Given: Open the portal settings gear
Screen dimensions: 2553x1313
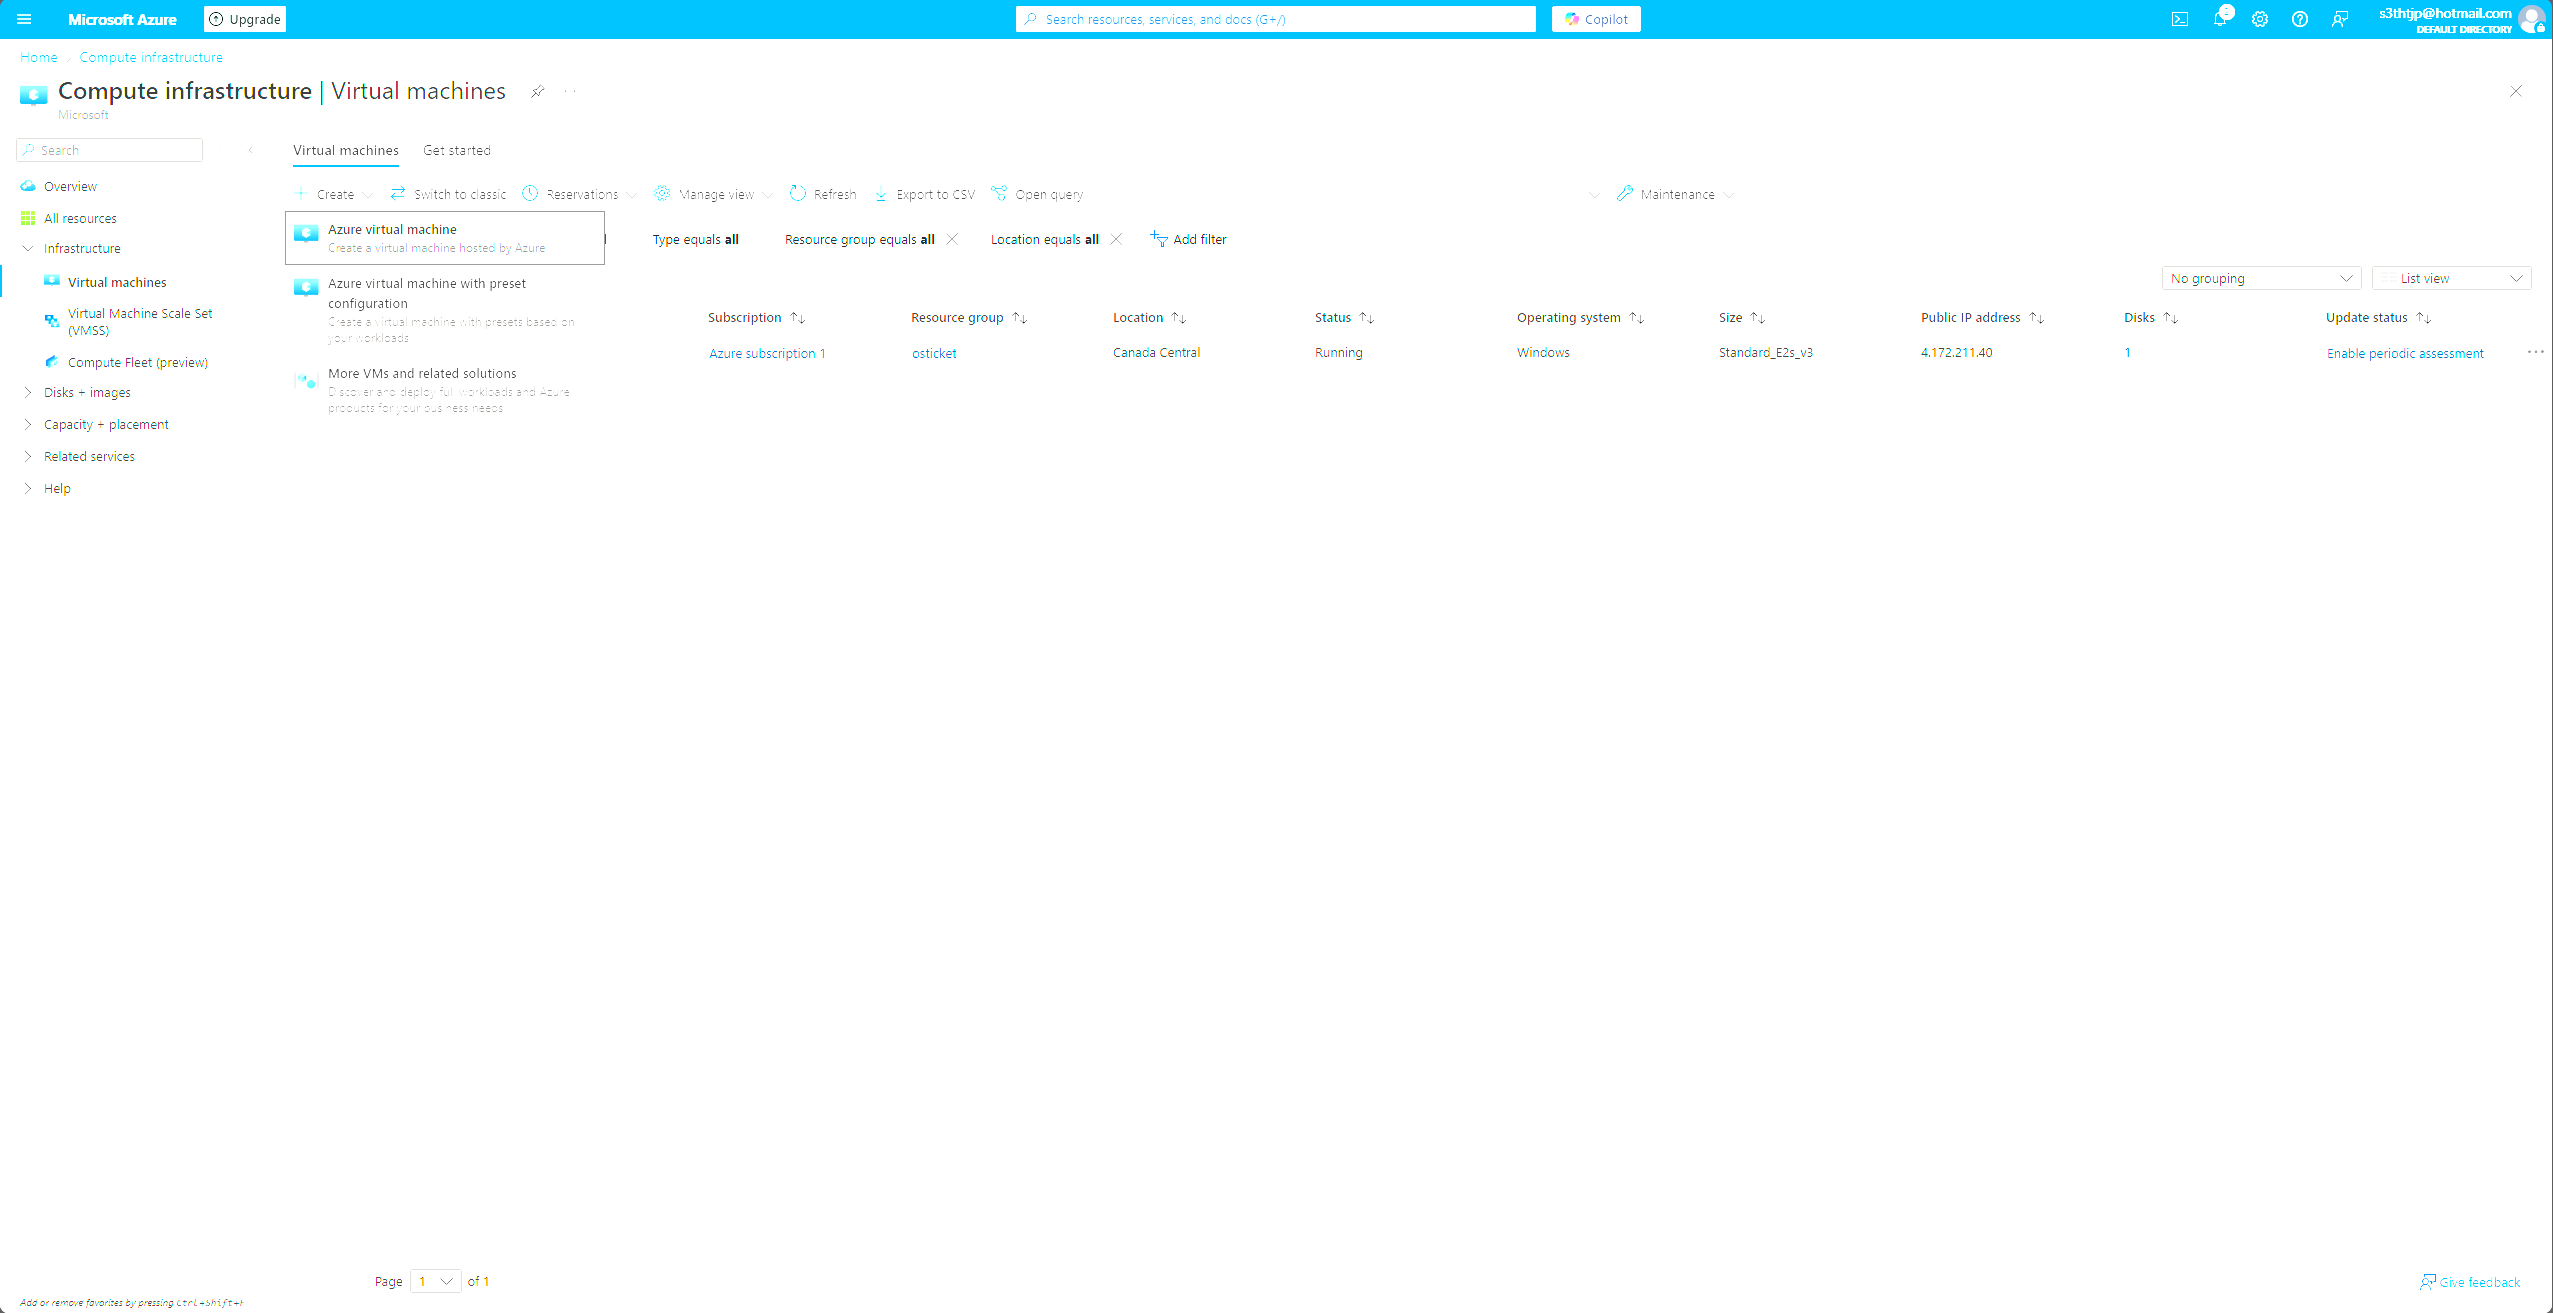Looking at the screenshot, I should (2260, 19).
